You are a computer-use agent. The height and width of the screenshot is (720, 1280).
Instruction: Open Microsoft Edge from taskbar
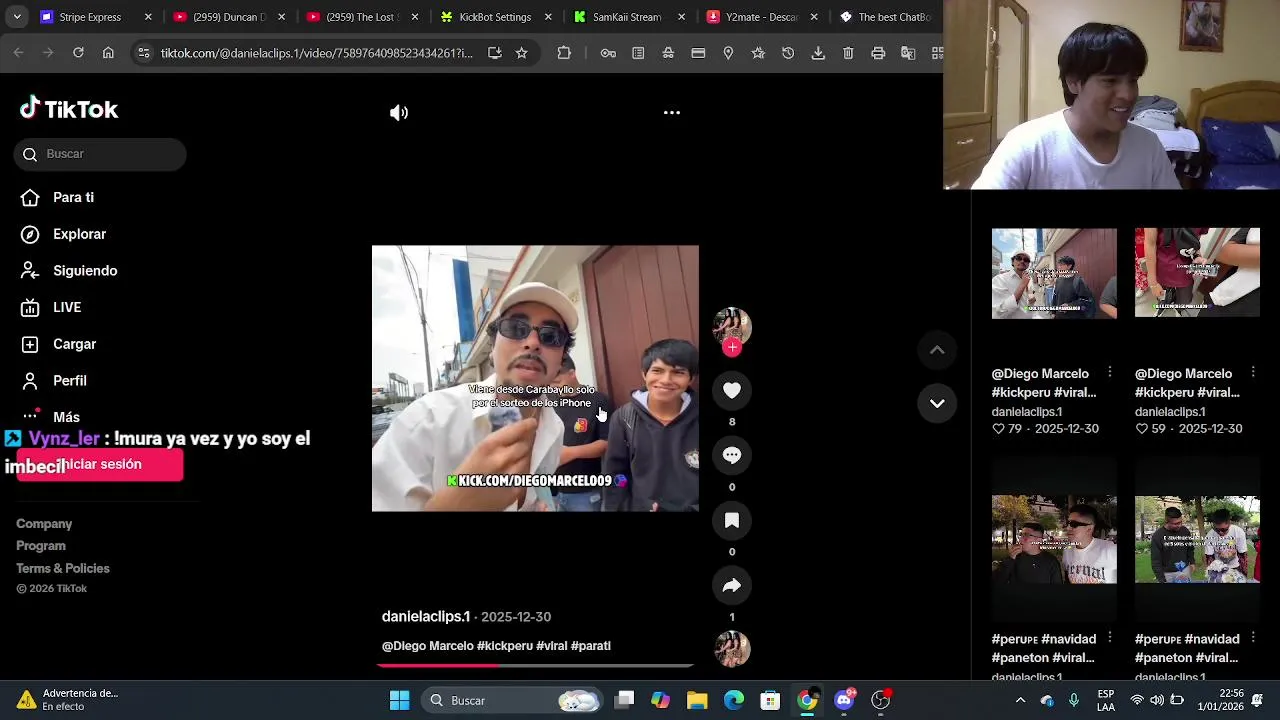click(x=734, y=700)
